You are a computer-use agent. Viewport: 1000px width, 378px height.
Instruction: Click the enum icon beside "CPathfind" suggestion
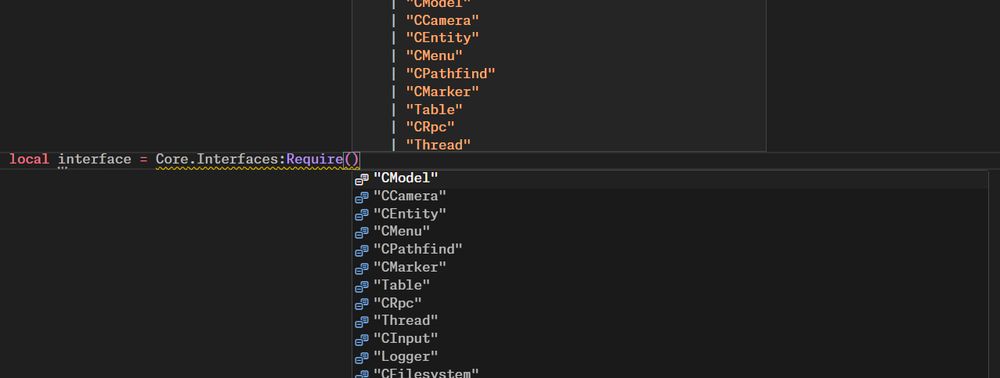tap(362, 250)
